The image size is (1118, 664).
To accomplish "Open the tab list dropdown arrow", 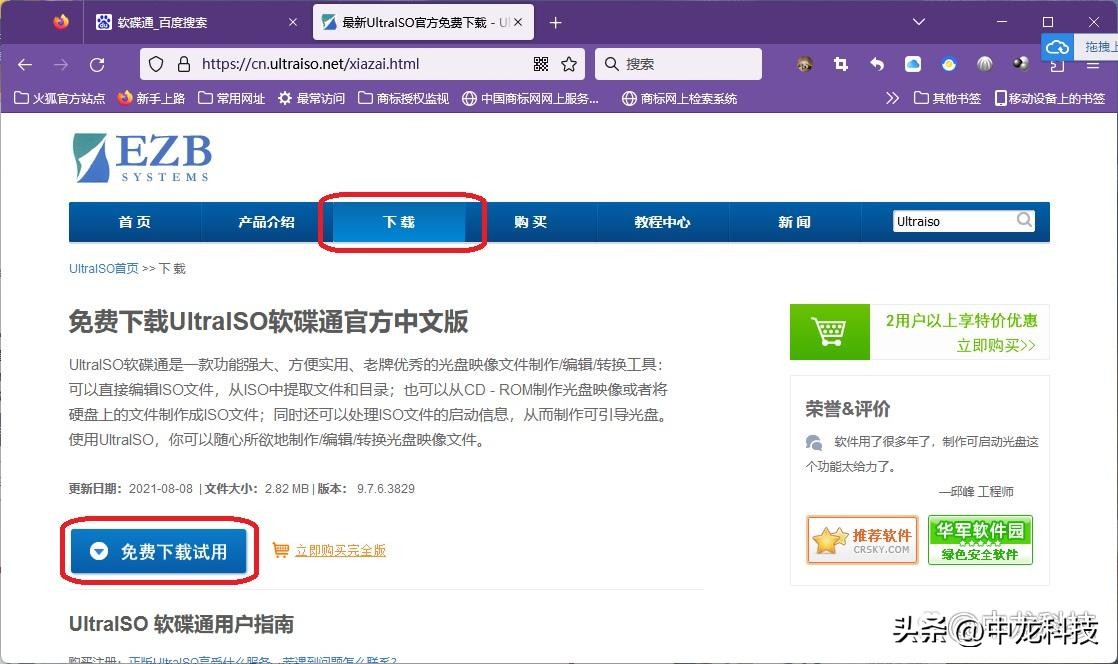I will 918,21.
